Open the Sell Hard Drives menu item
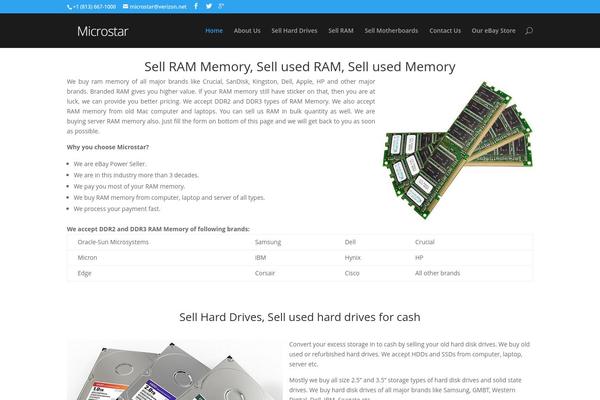 294,31
